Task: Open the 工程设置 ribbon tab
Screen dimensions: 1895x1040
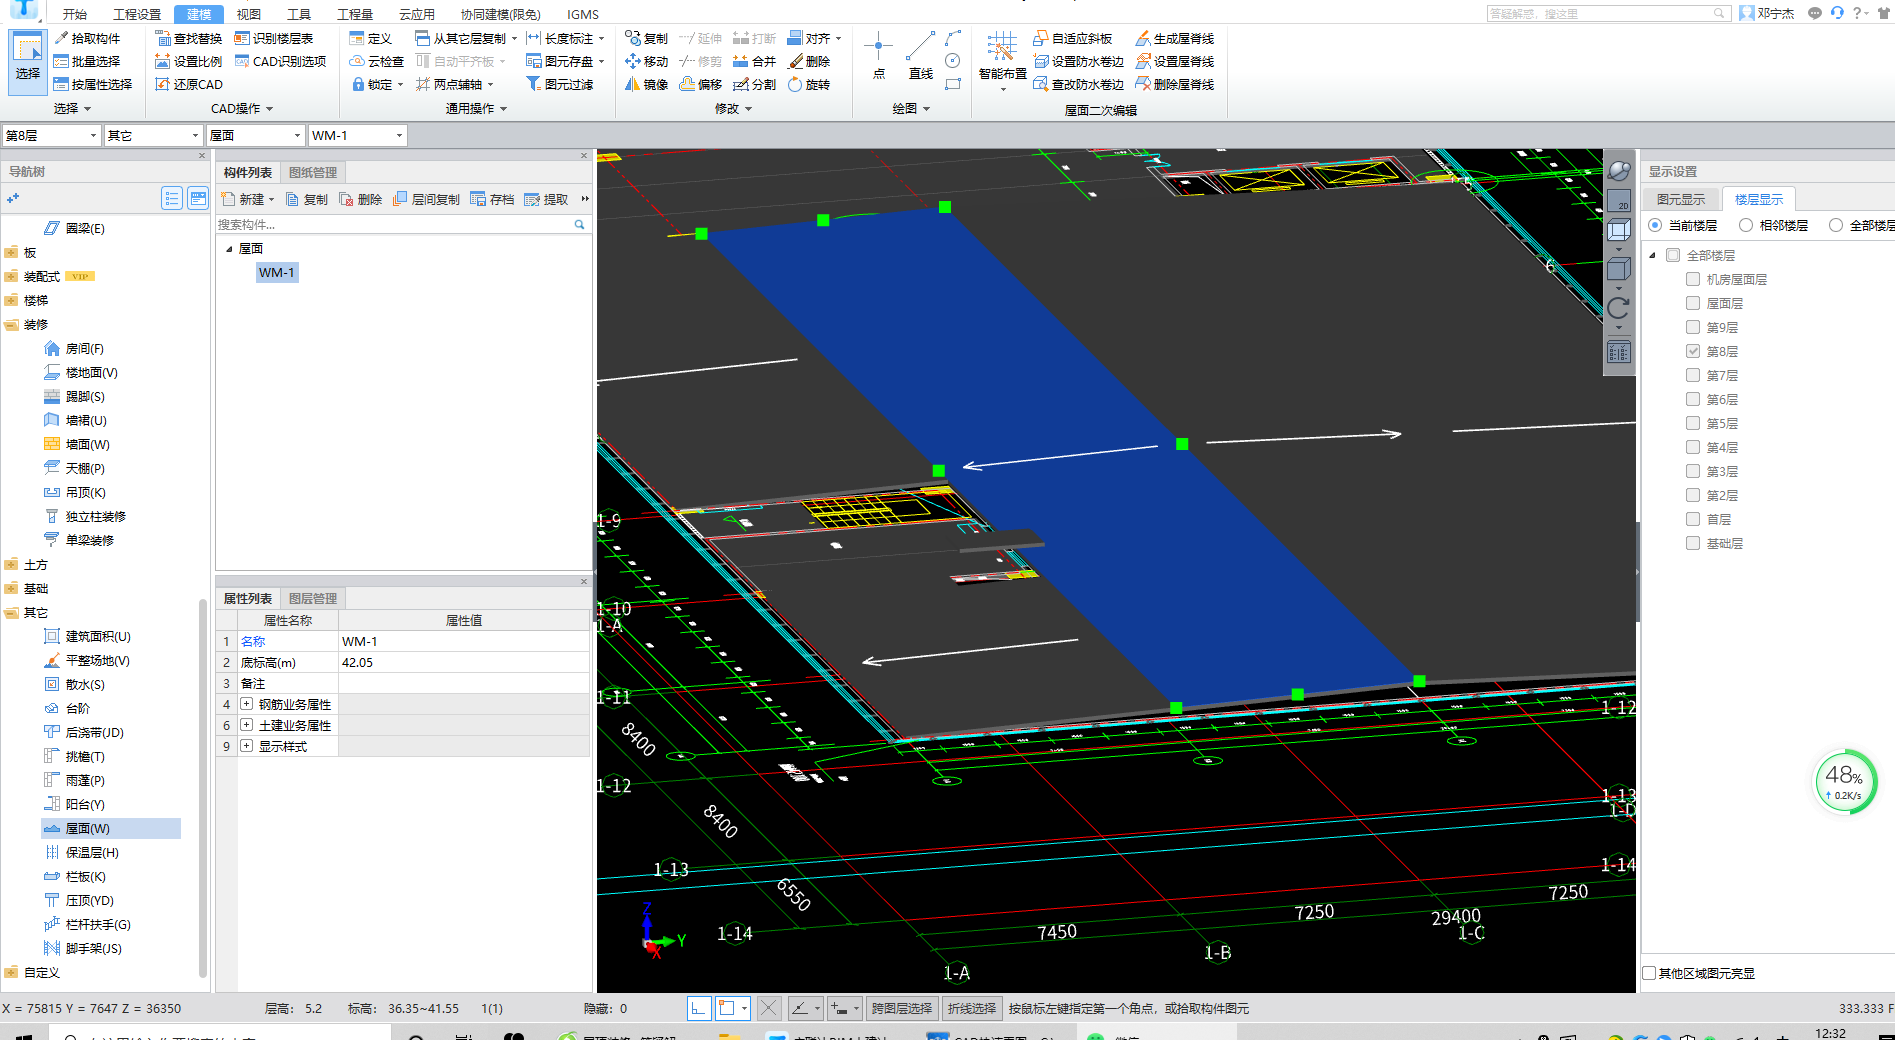Action: [137, 14]
